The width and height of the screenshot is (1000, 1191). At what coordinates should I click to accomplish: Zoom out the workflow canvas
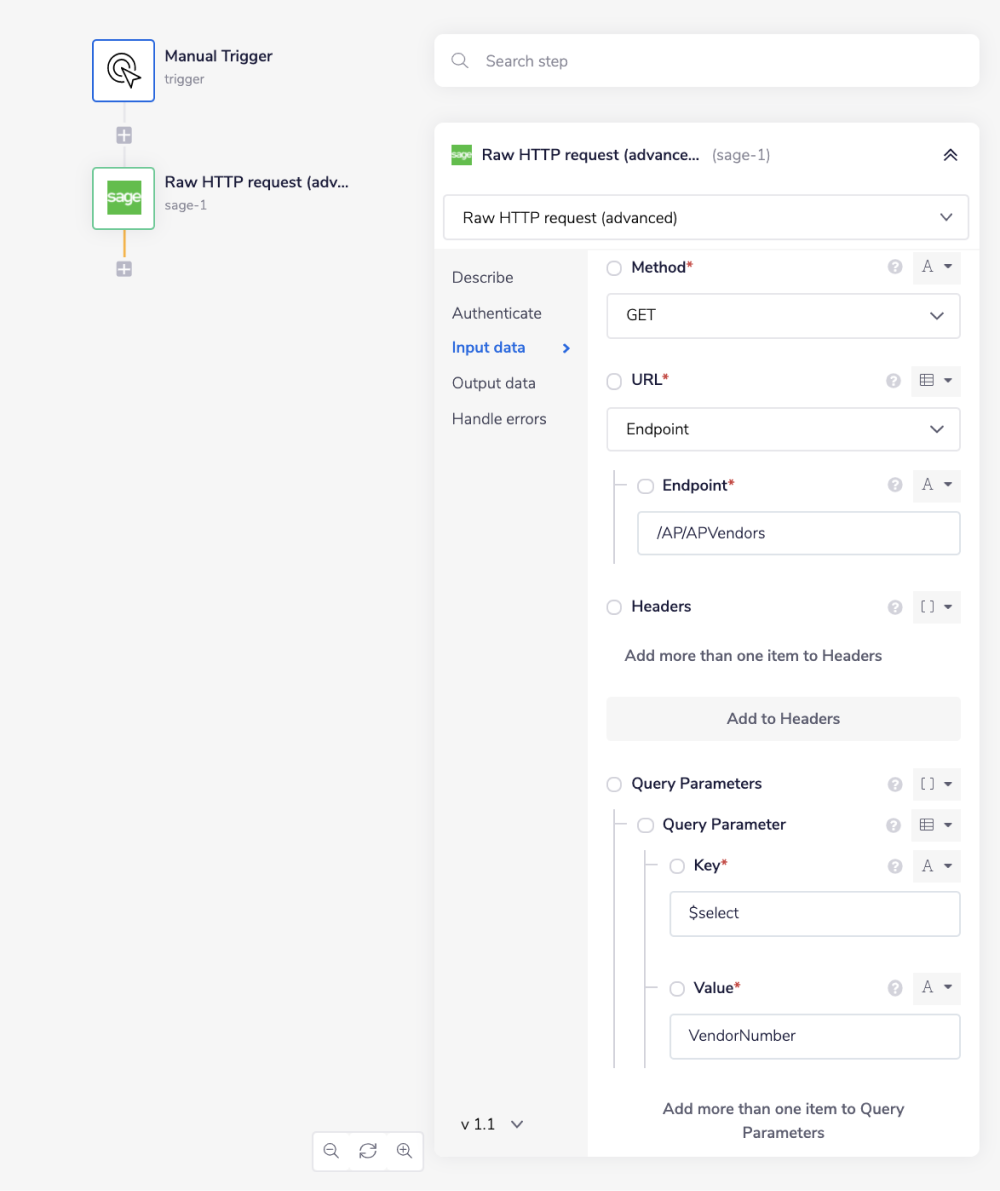coord(331,1151)
